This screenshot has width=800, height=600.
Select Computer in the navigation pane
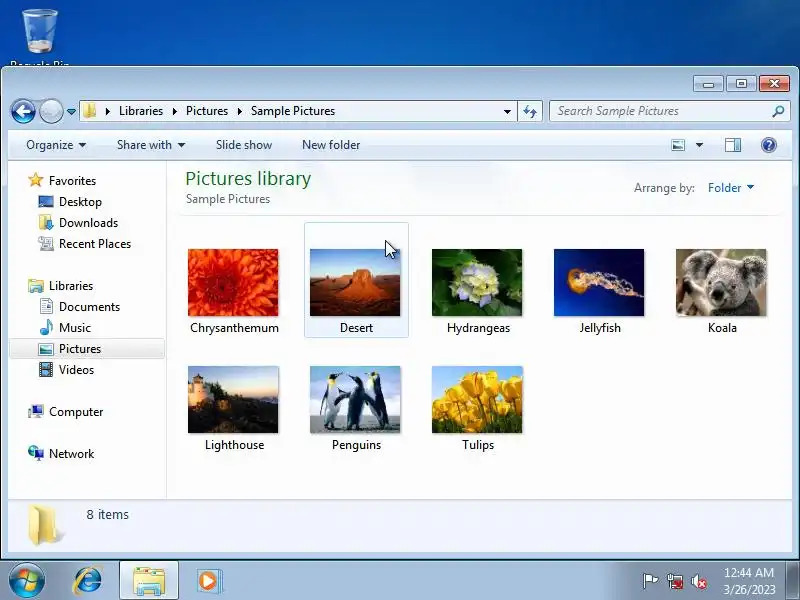76,412
